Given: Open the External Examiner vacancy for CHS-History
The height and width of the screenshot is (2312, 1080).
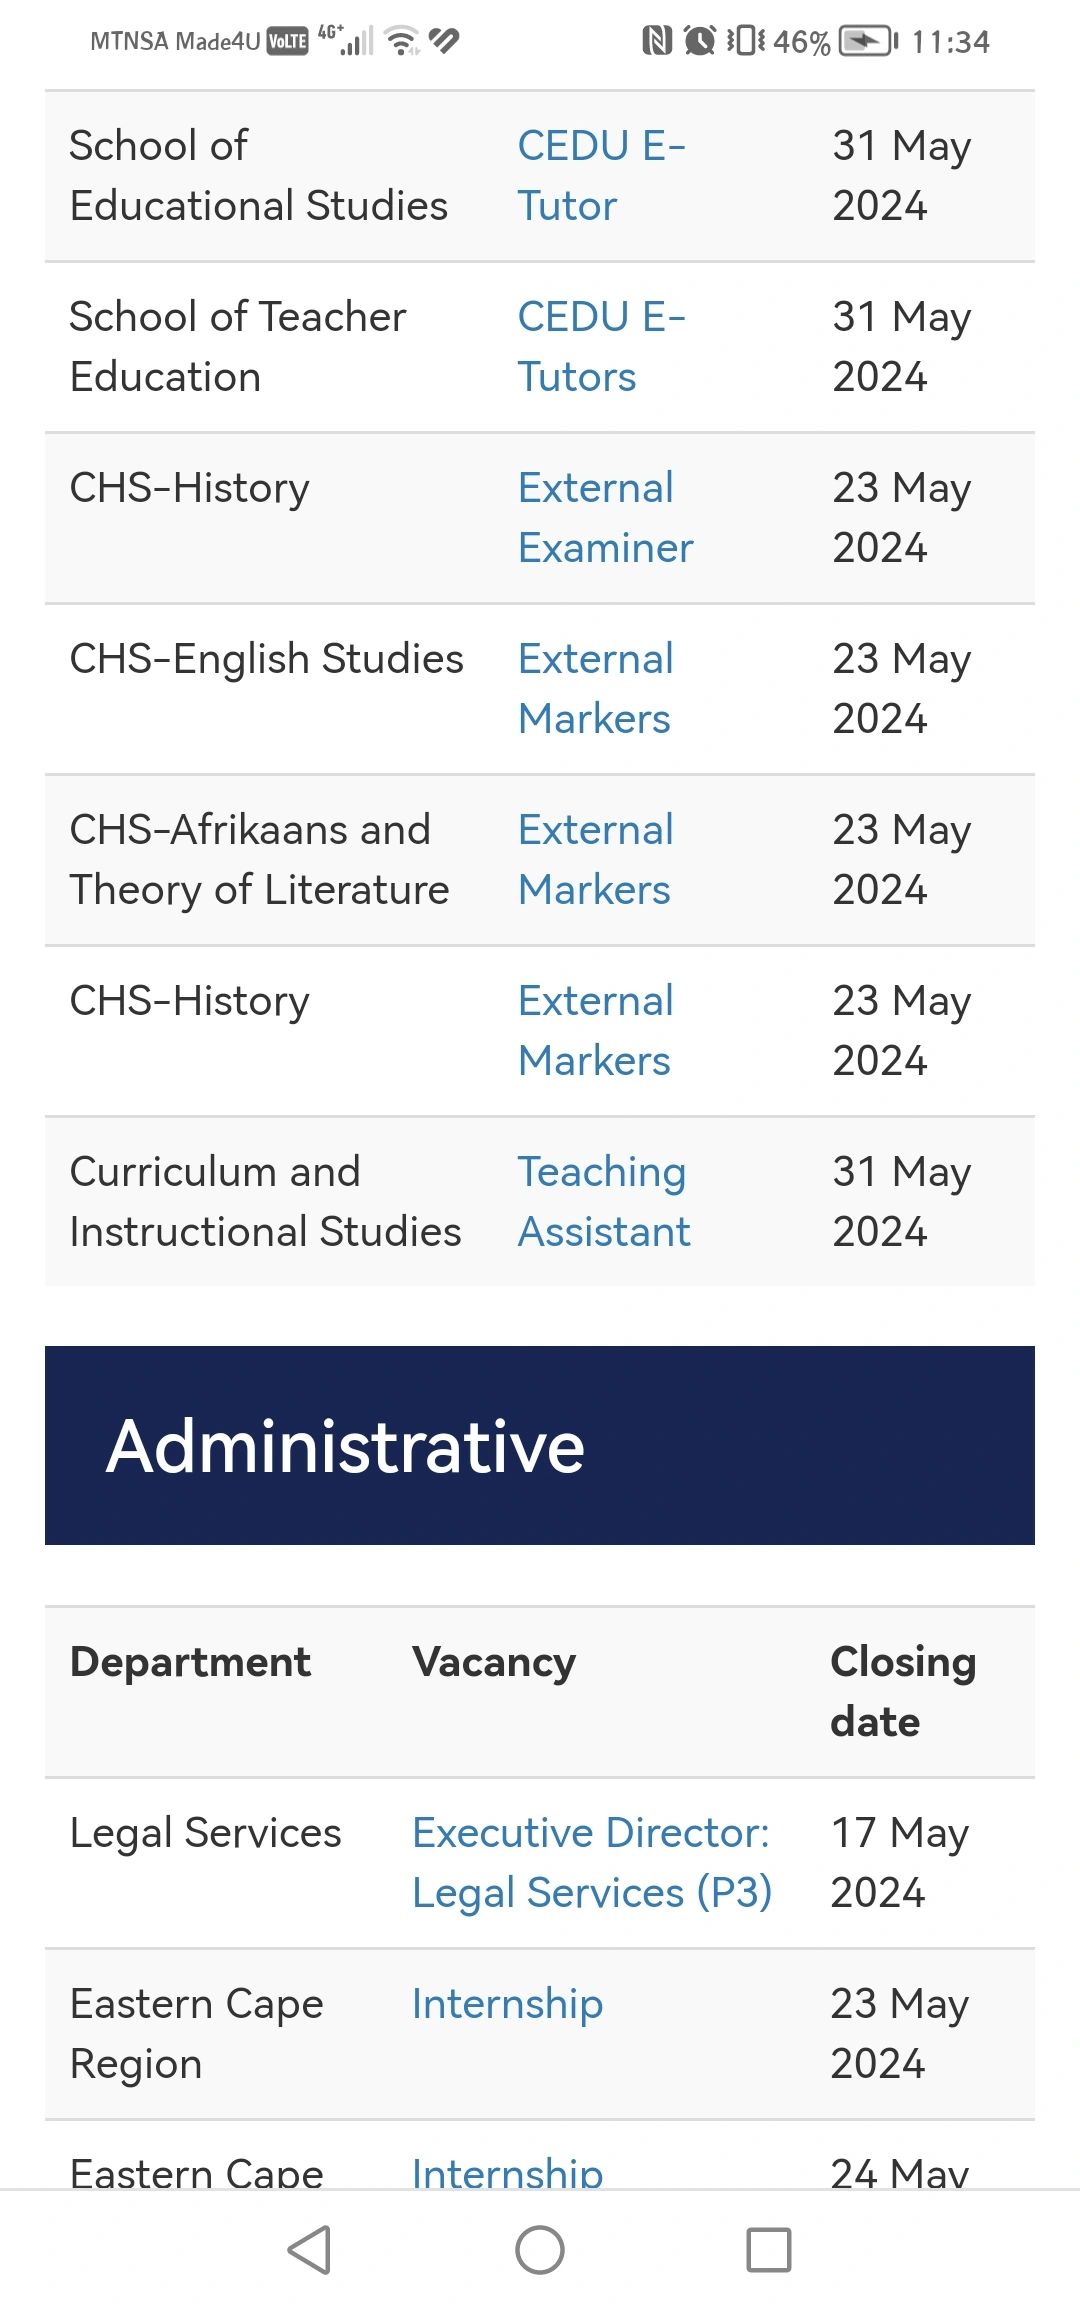Looking at the screenshot, I should [x=606, y=518].
